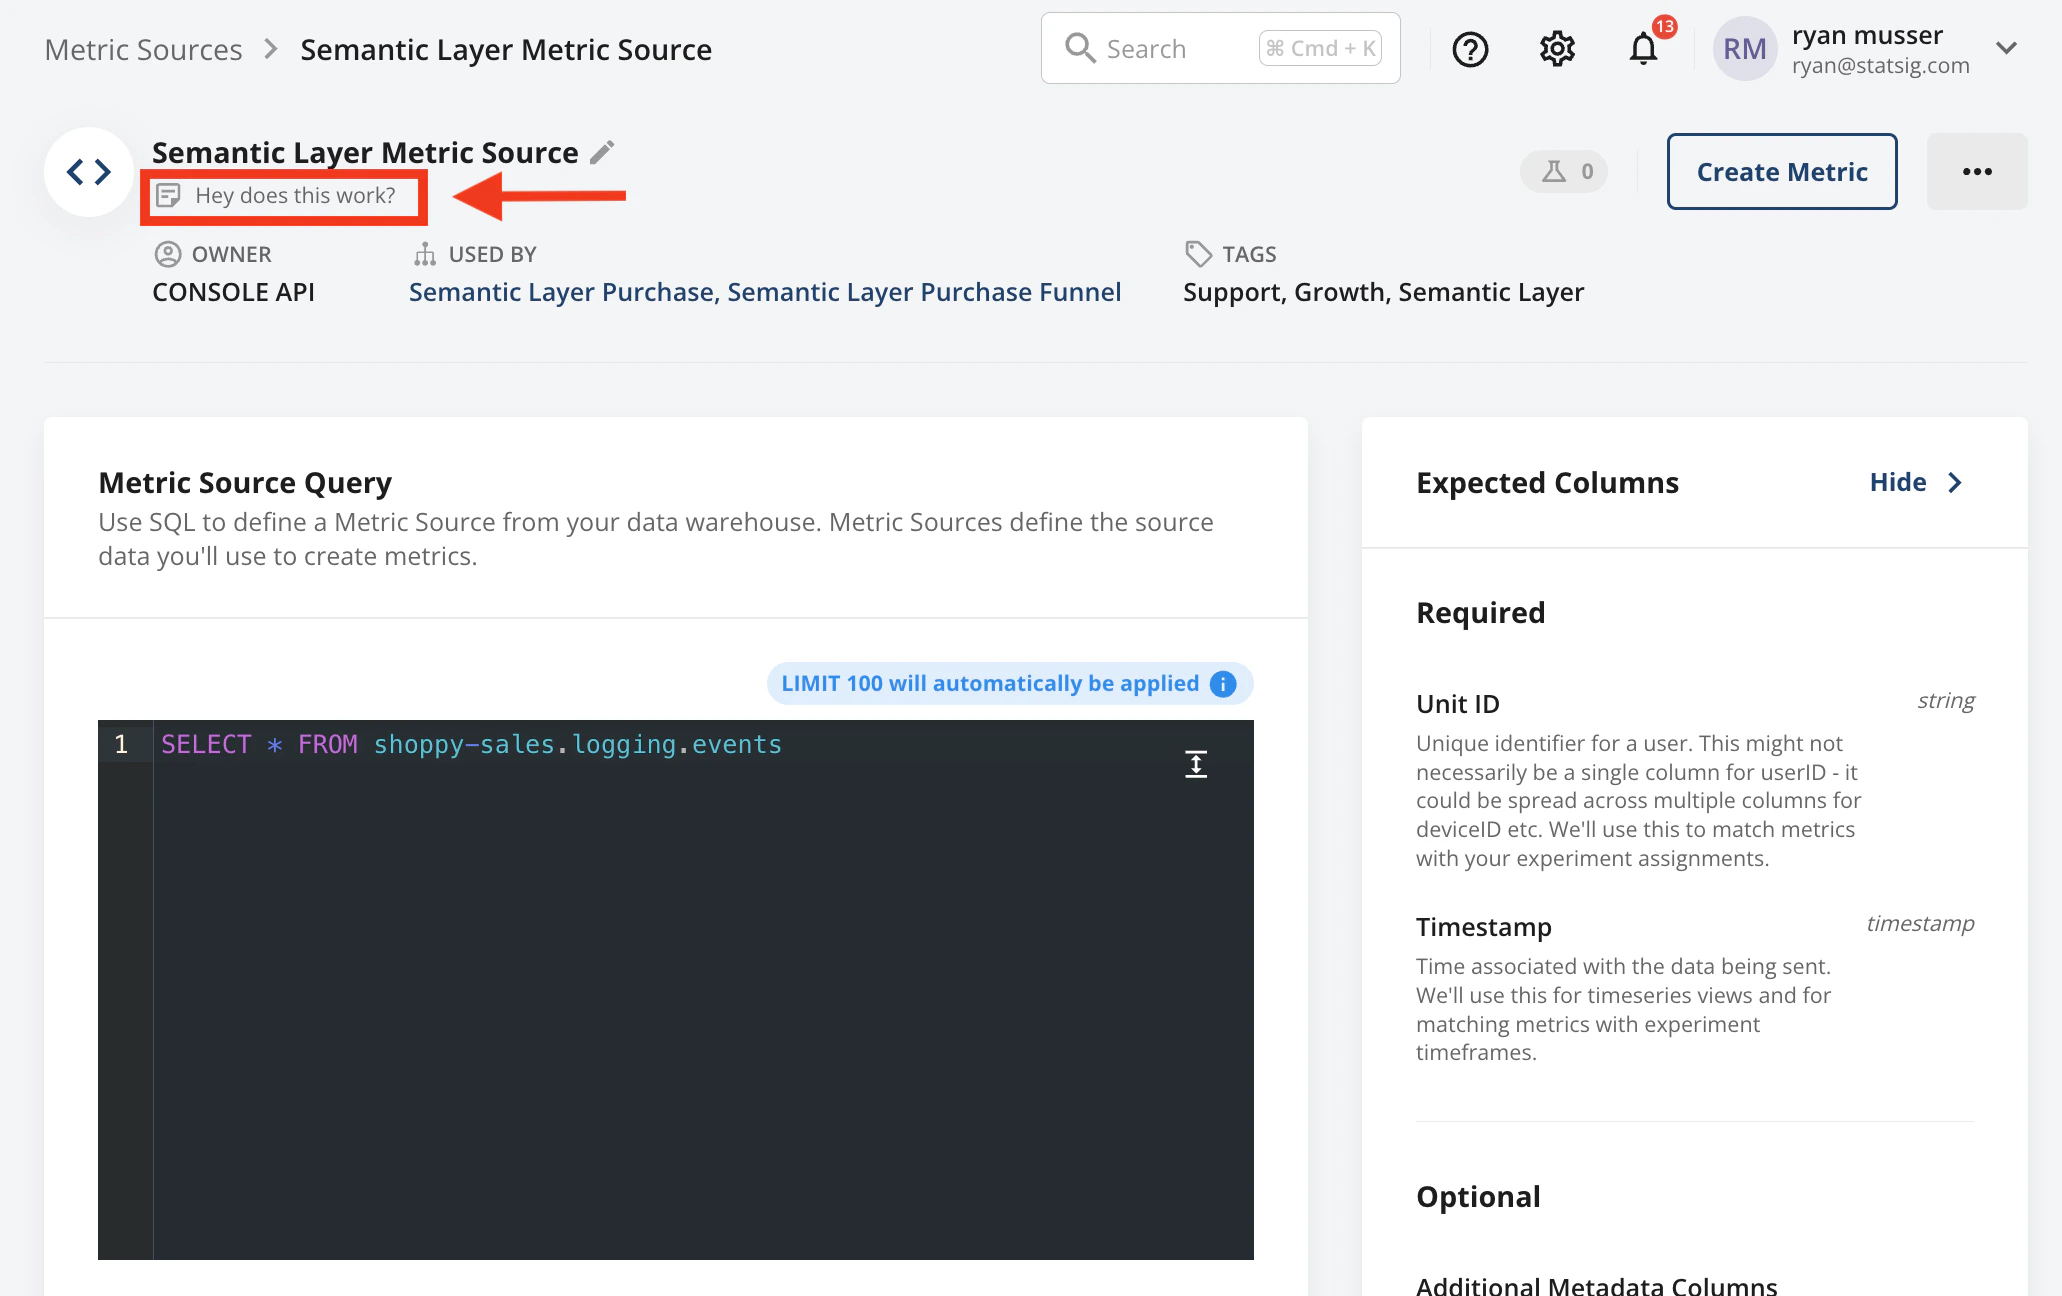
Task: Open the Semantic Layer Purchase Funnel link
Action: pyautogui.click(x=924, y=292)
